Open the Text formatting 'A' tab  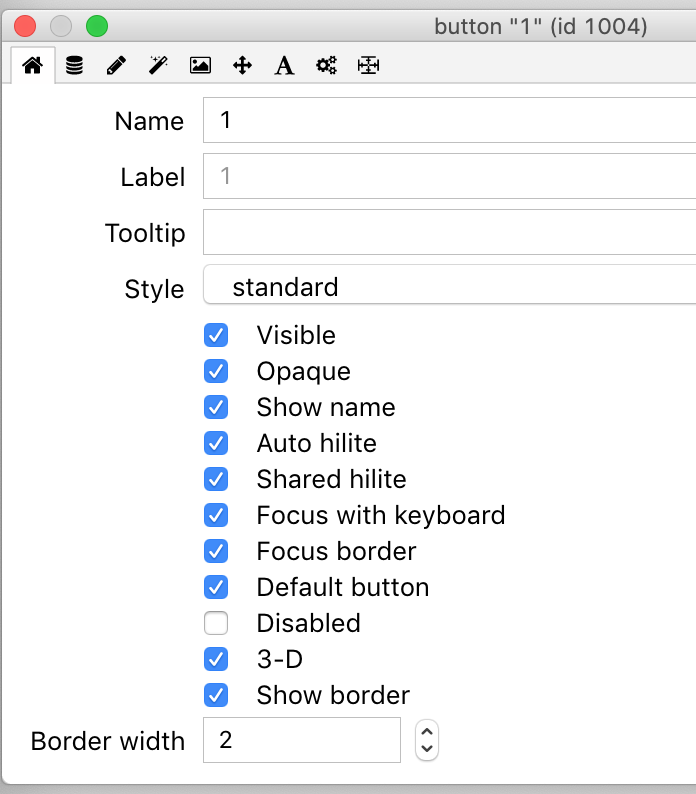pyautogui.click(x=284, y=66)
